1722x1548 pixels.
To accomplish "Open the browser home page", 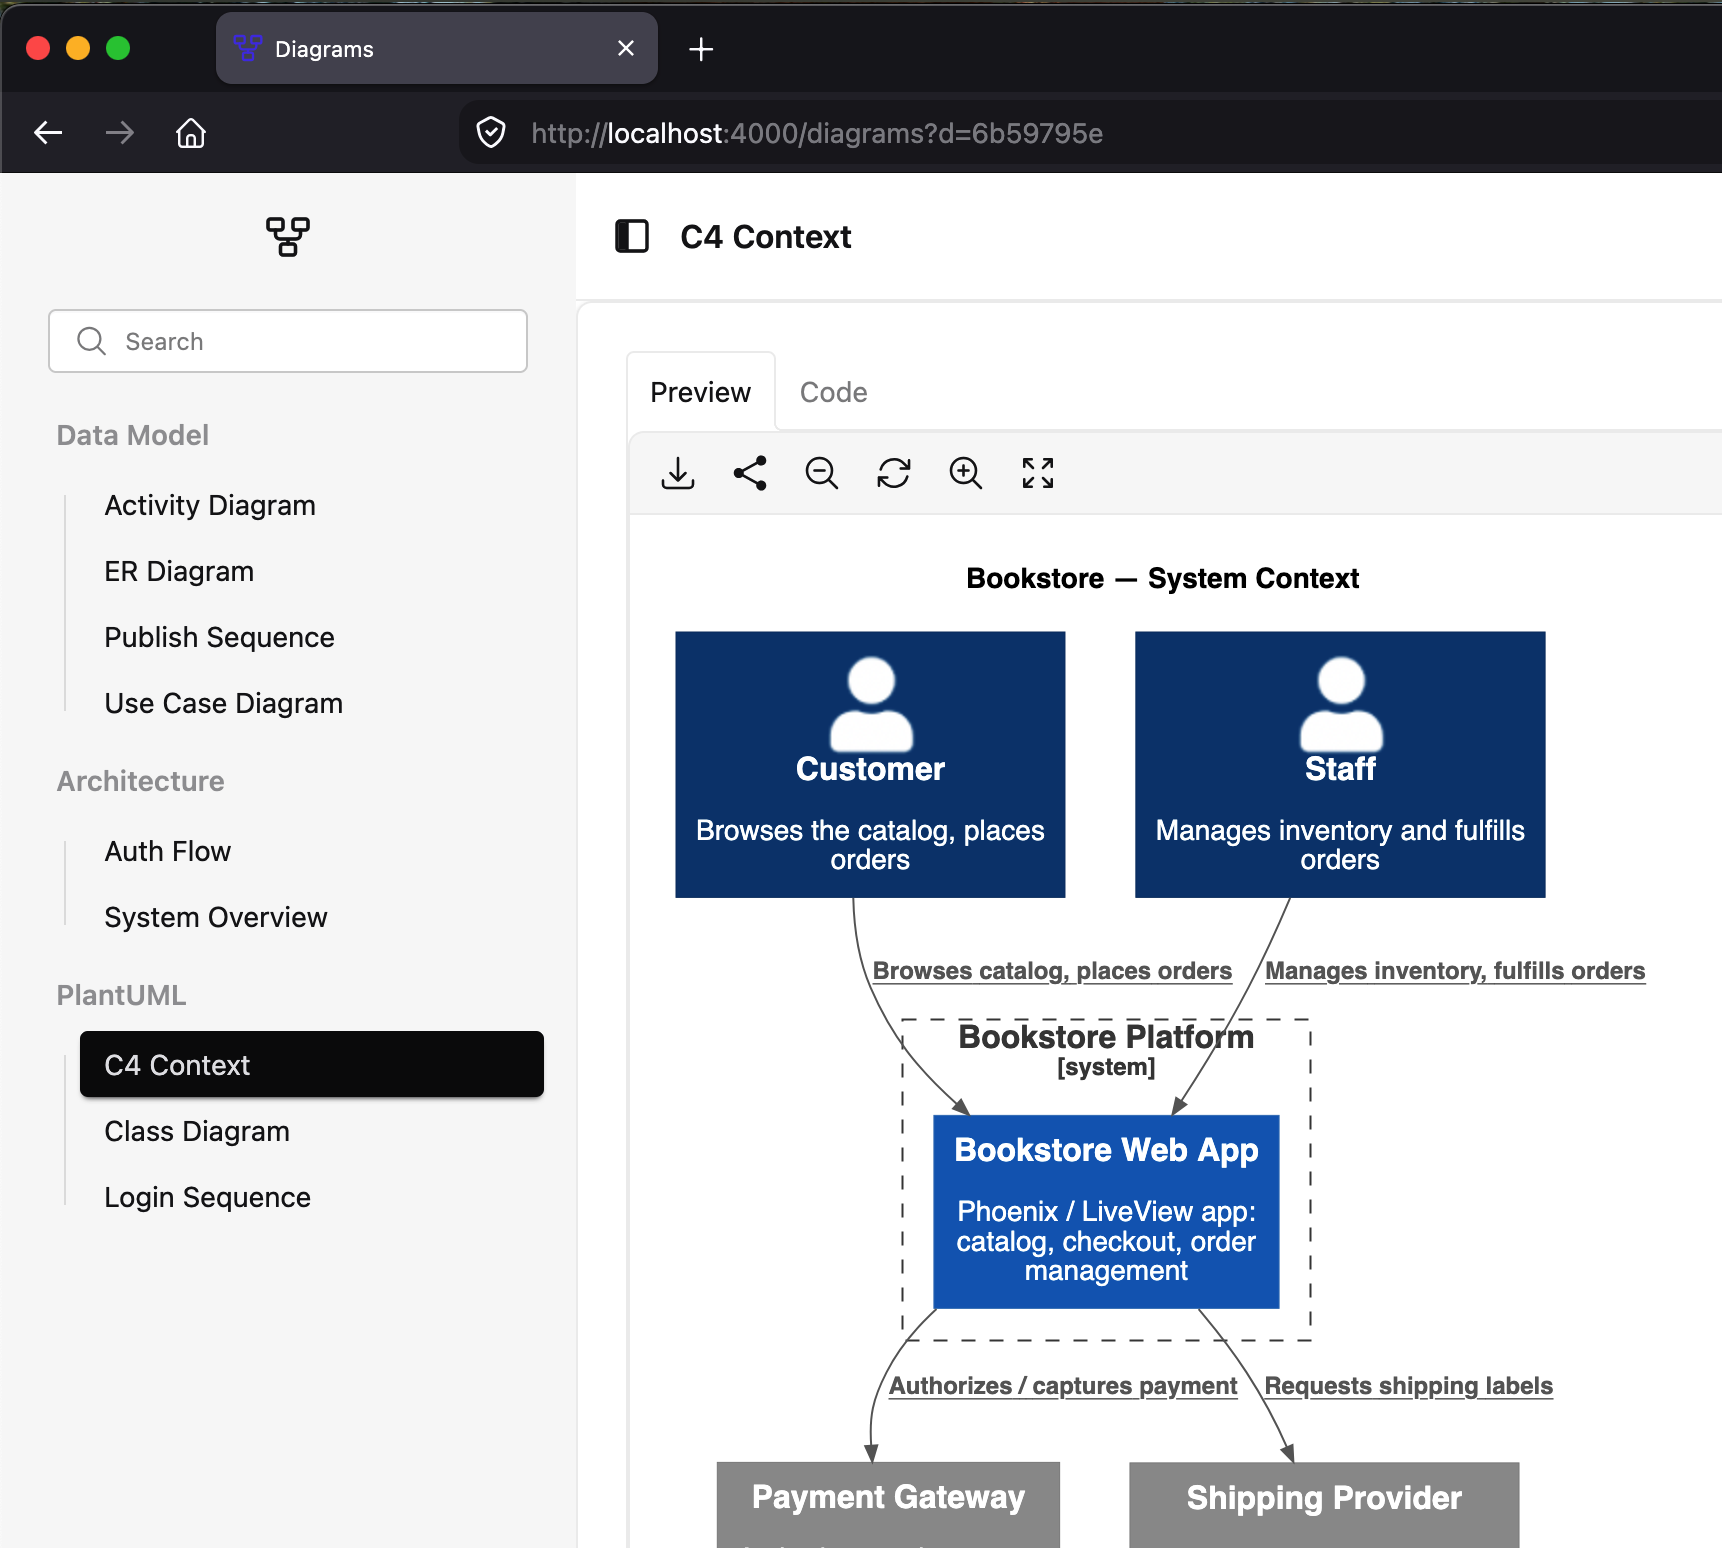I will tap(191, 133).
